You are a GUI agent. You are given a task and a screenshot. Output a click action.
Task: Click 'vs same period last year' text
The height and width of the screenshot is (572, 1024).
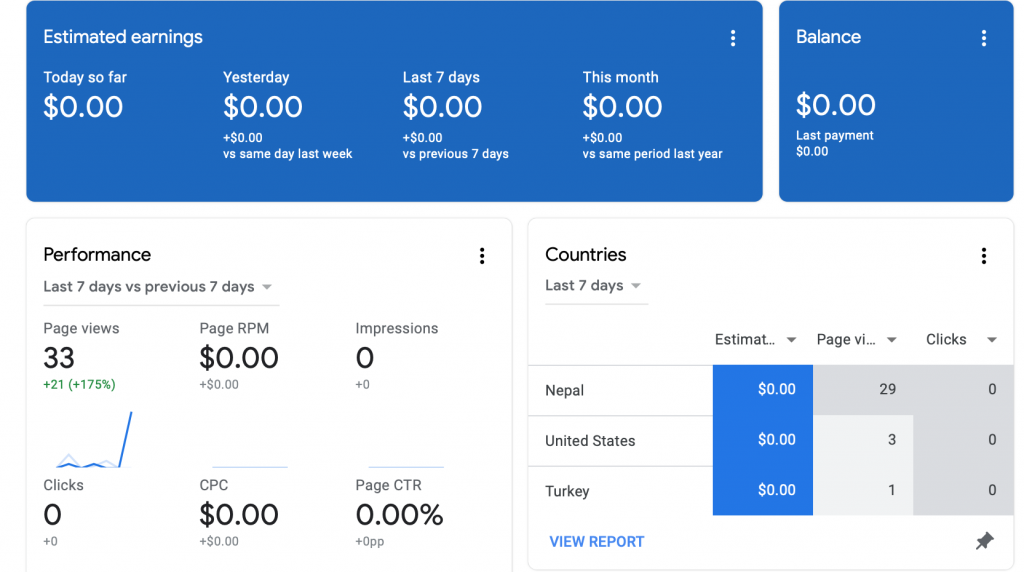pyautogui.click(x=652, y=154)
